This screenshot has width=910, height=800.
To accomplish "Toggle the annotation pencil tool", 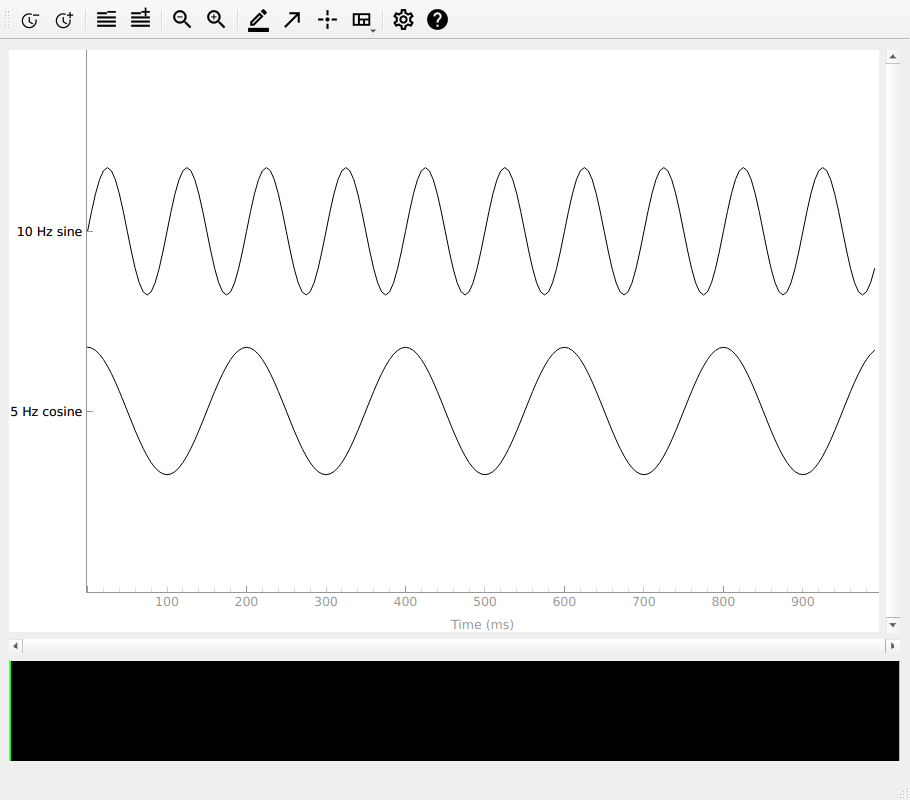I will click(258, 19).
